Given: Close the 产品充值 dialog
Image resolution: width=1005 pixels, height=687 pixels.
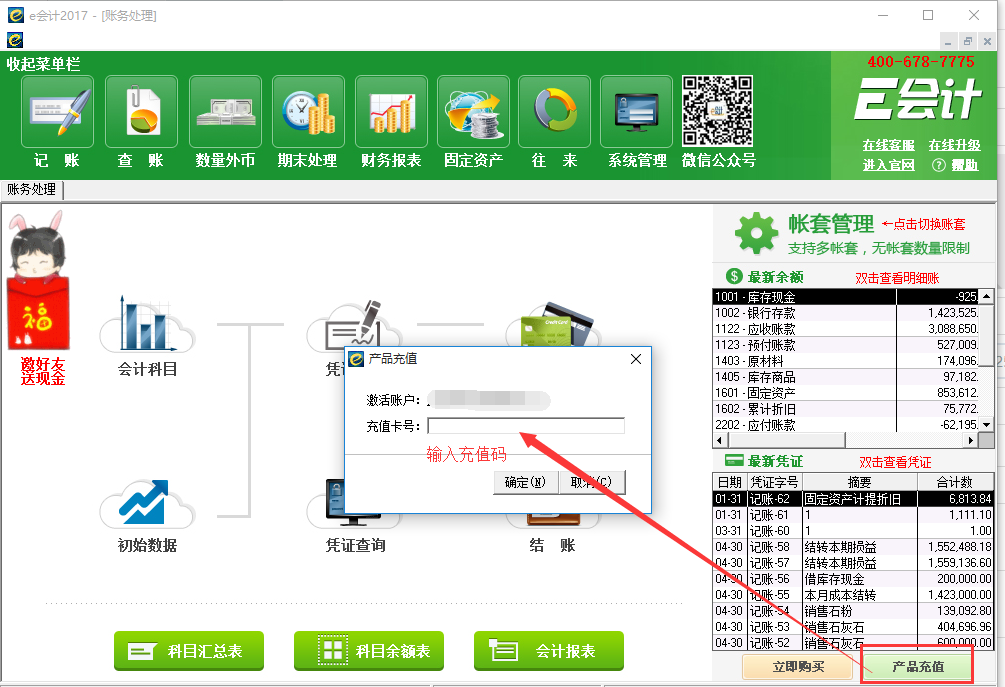Looking at the screenshot, I should pos(636,359).
